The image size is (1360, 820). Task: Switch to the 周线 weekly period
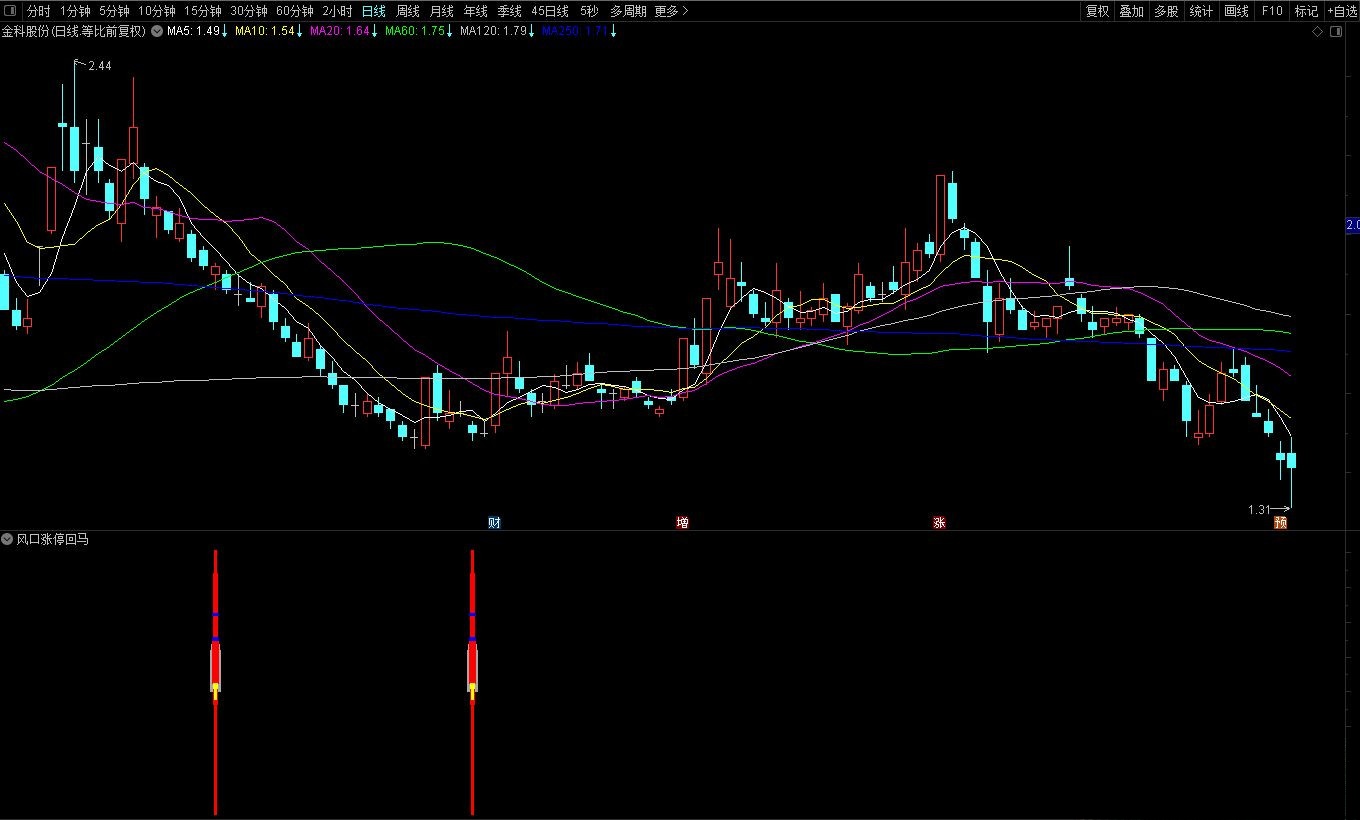click(x=407, y=11)
